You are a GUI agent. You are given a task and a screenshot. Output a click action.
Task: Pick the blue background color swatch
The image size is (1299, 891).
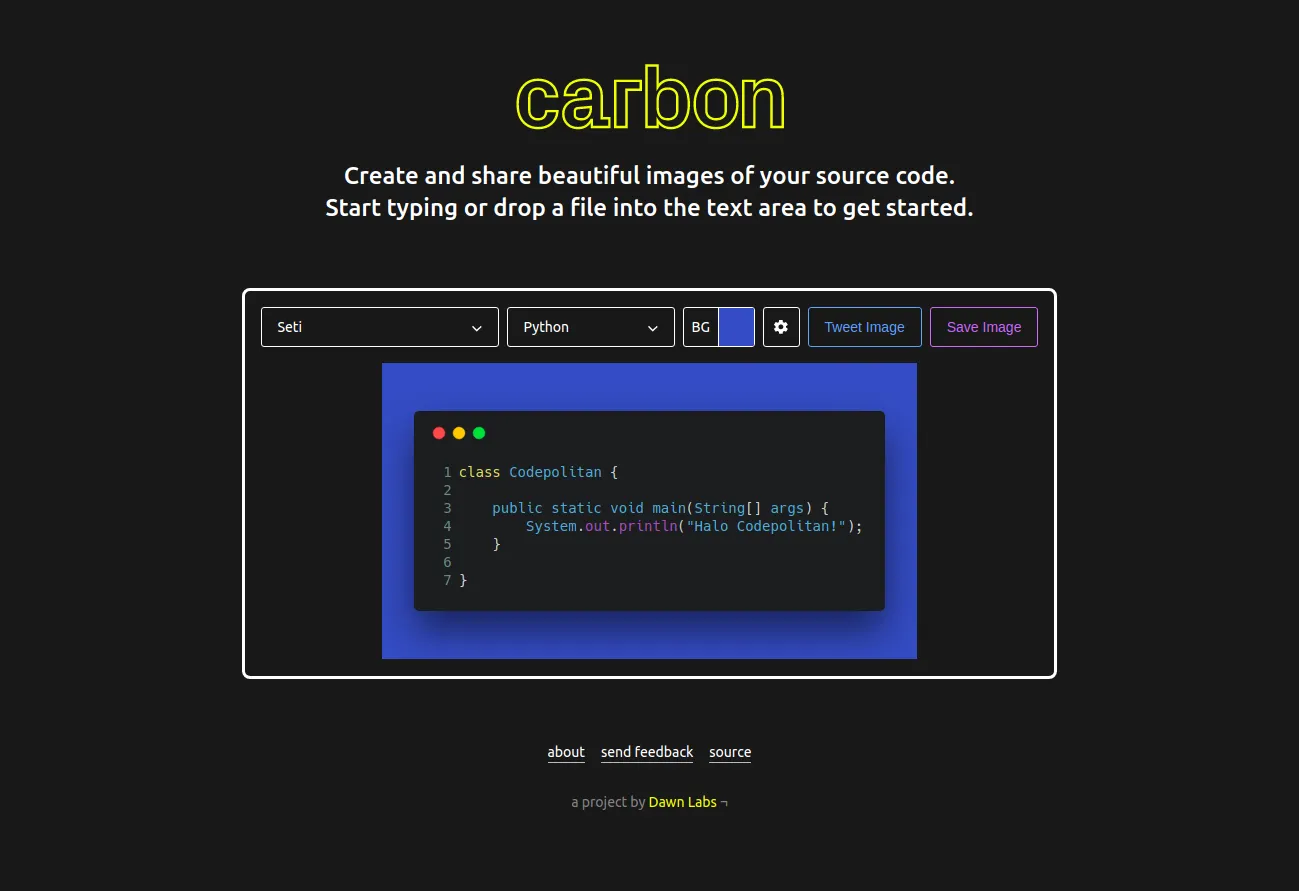click(x=737, y=327)
